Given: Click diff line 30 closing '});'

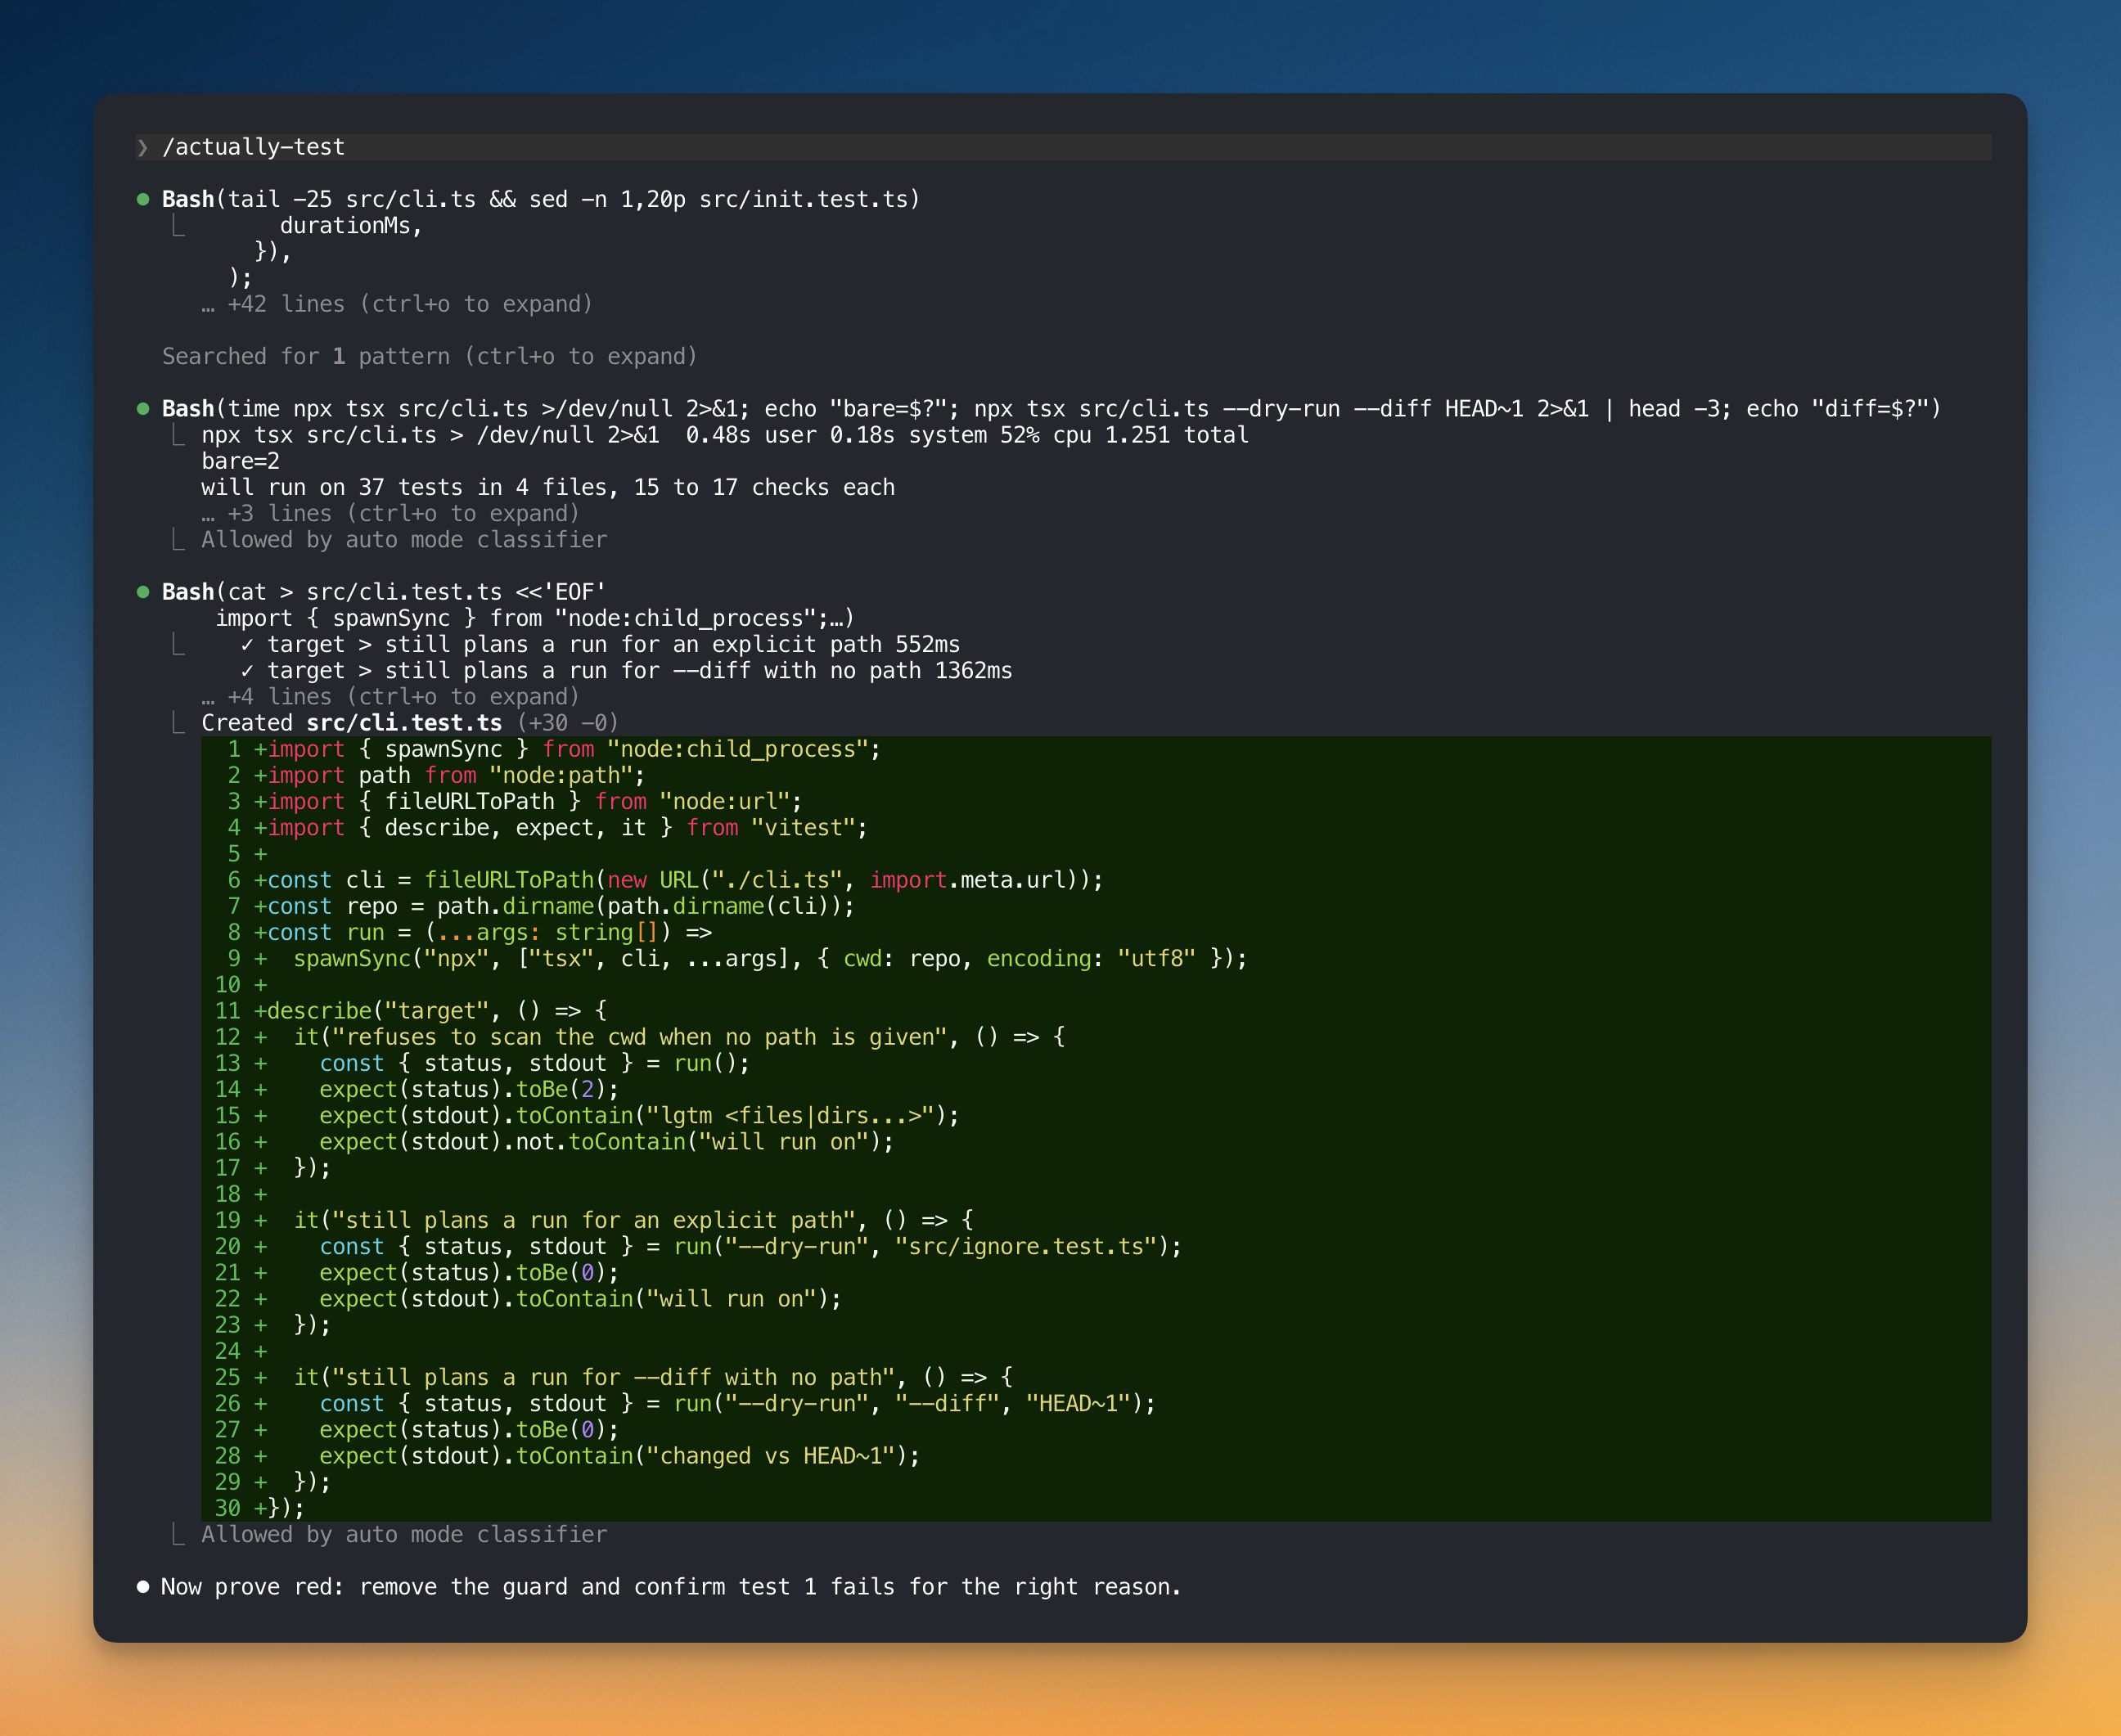Looking at the screenshot, I should [1096, 1508].
